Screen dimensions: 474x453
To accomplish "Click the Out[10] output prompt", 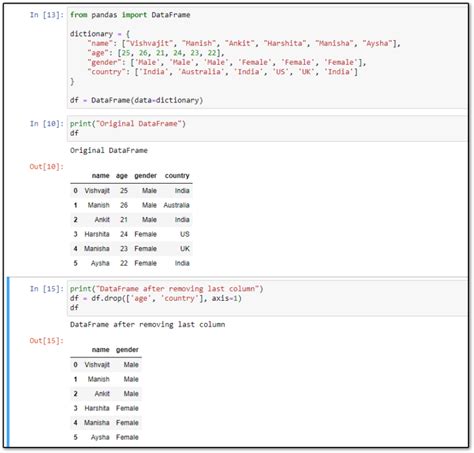I will [x=47, y=166].
